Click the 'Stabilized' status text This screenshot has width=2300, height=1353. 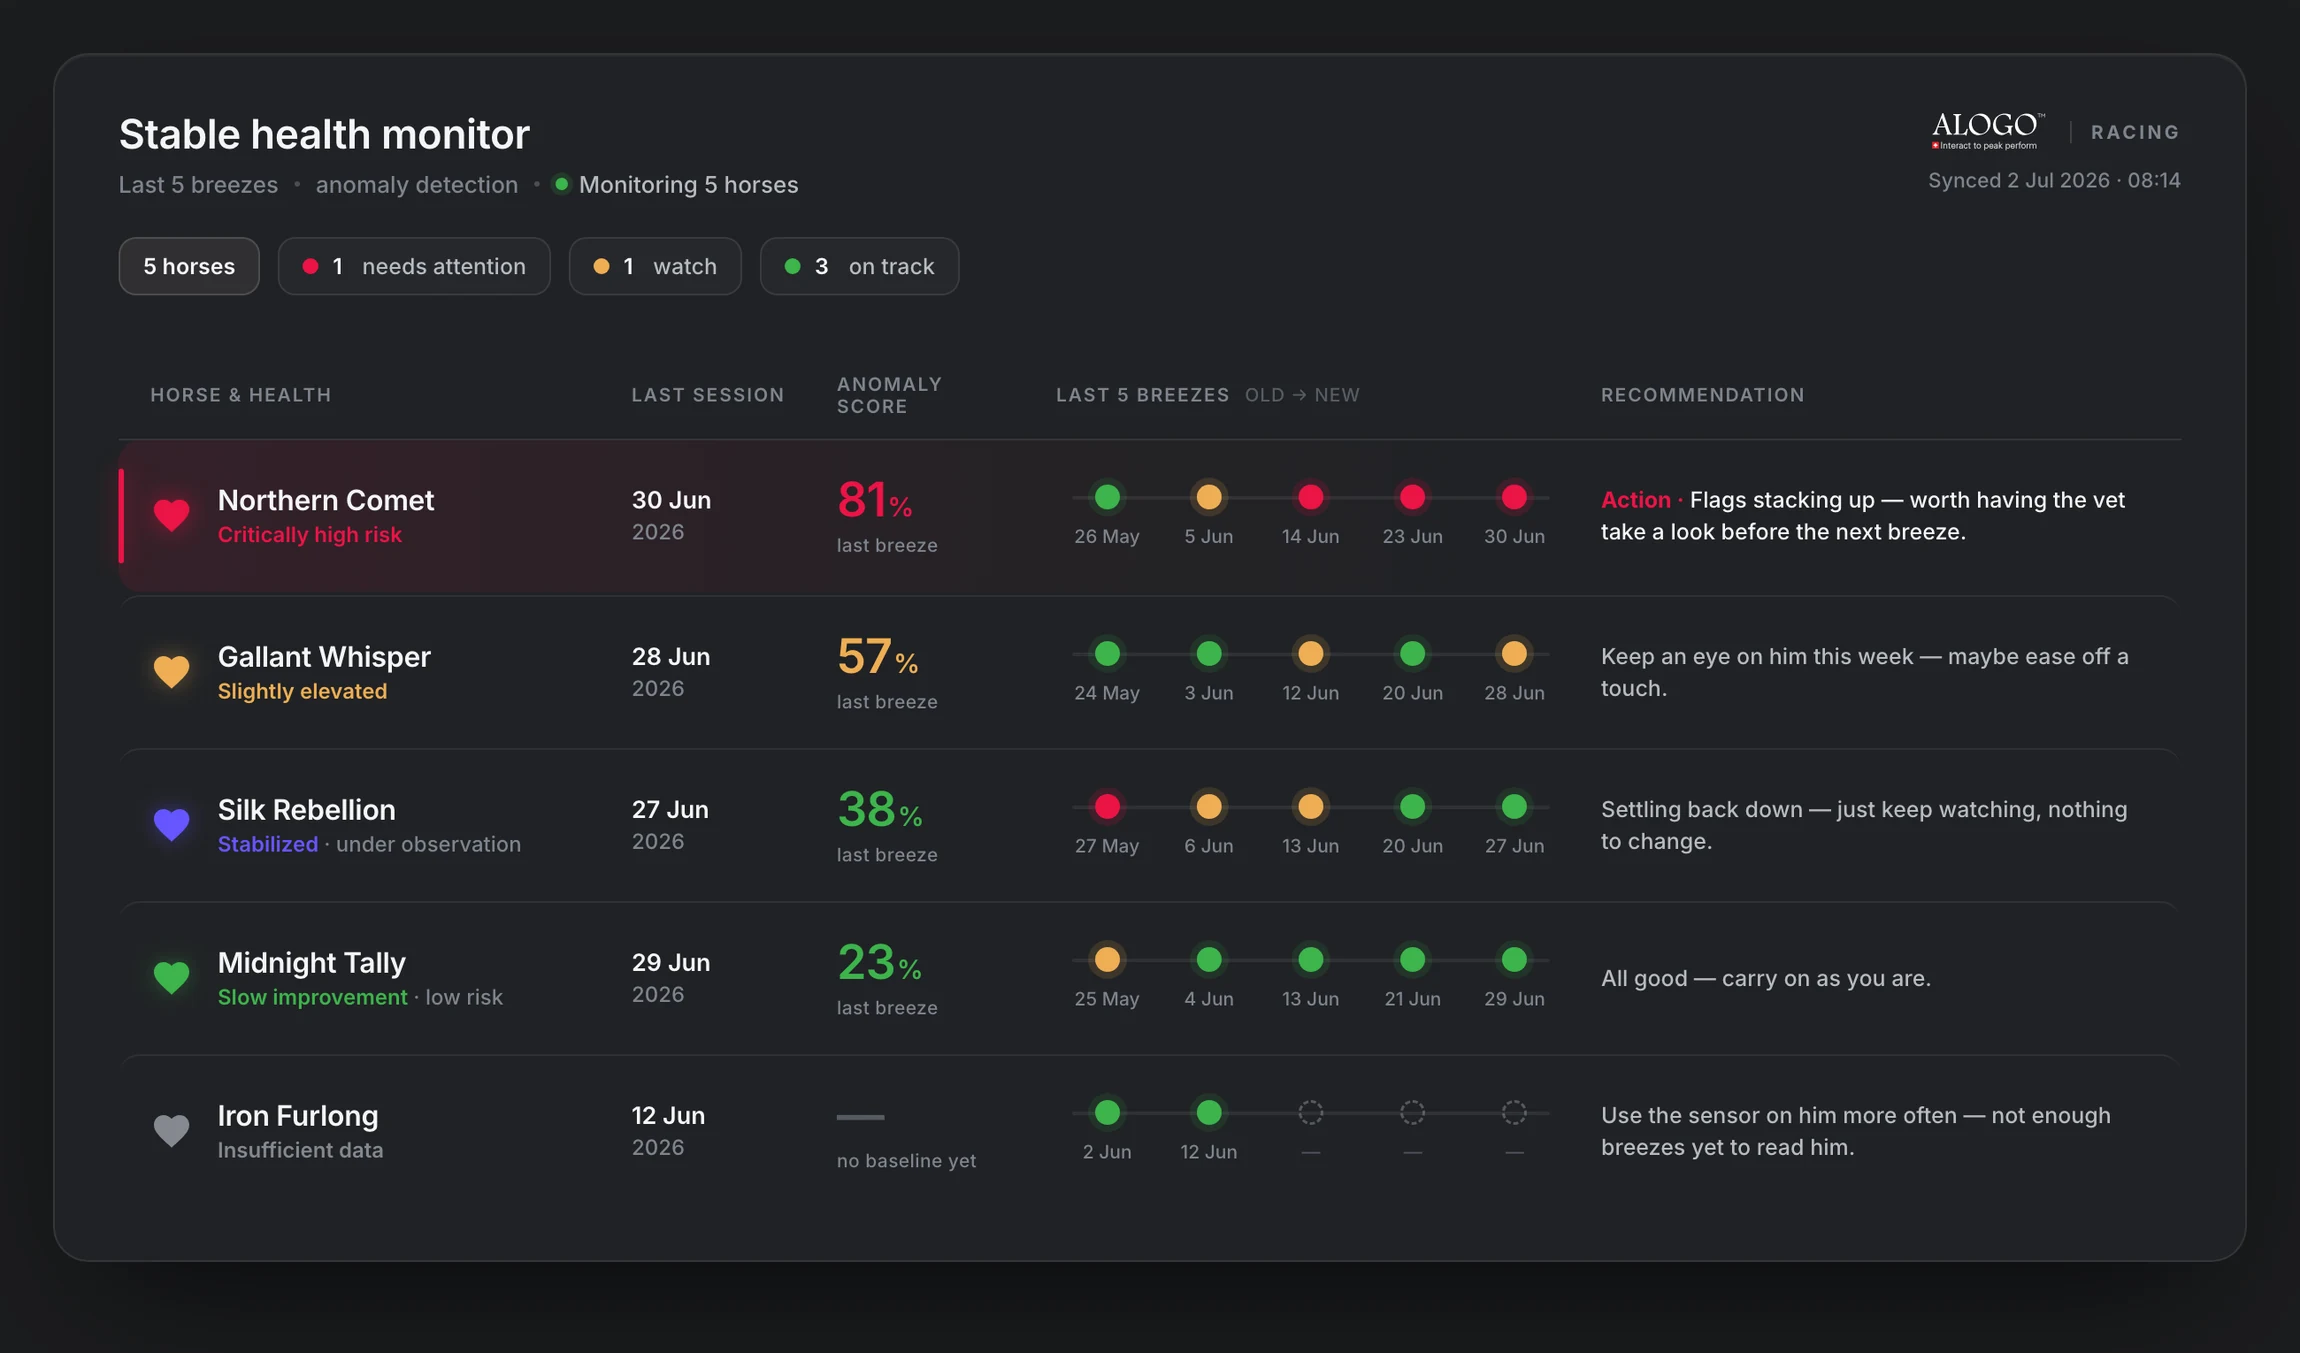(268, 845)
